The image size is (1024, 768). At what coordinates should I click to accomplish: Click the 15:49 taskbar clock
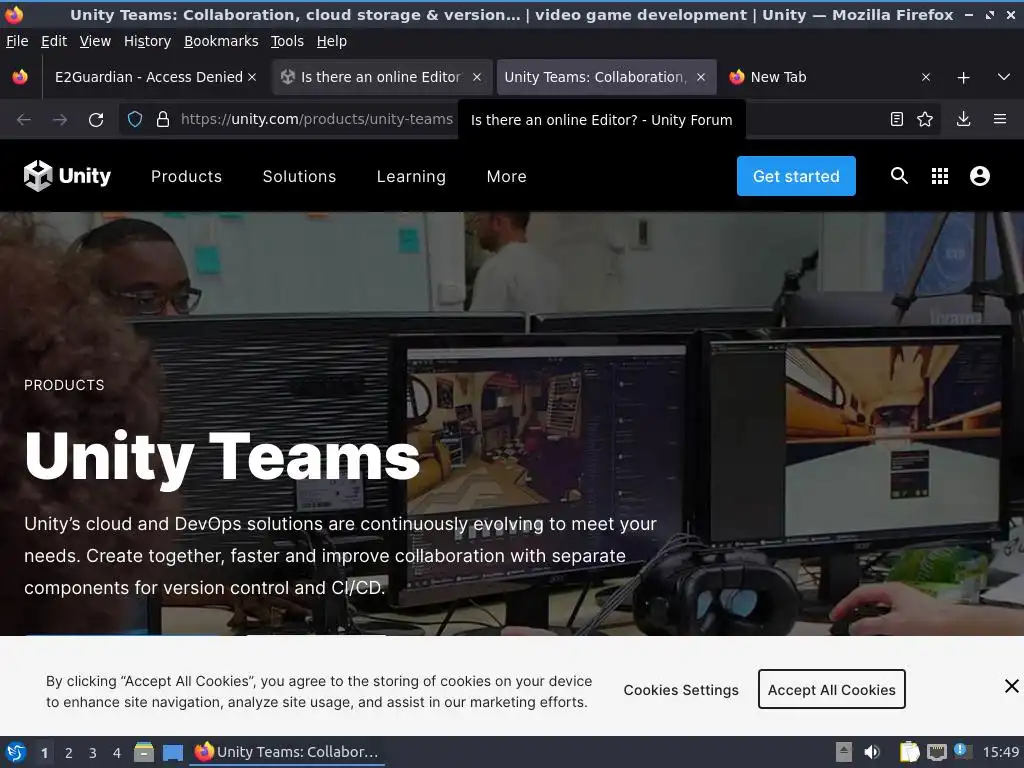[1000, 752]
